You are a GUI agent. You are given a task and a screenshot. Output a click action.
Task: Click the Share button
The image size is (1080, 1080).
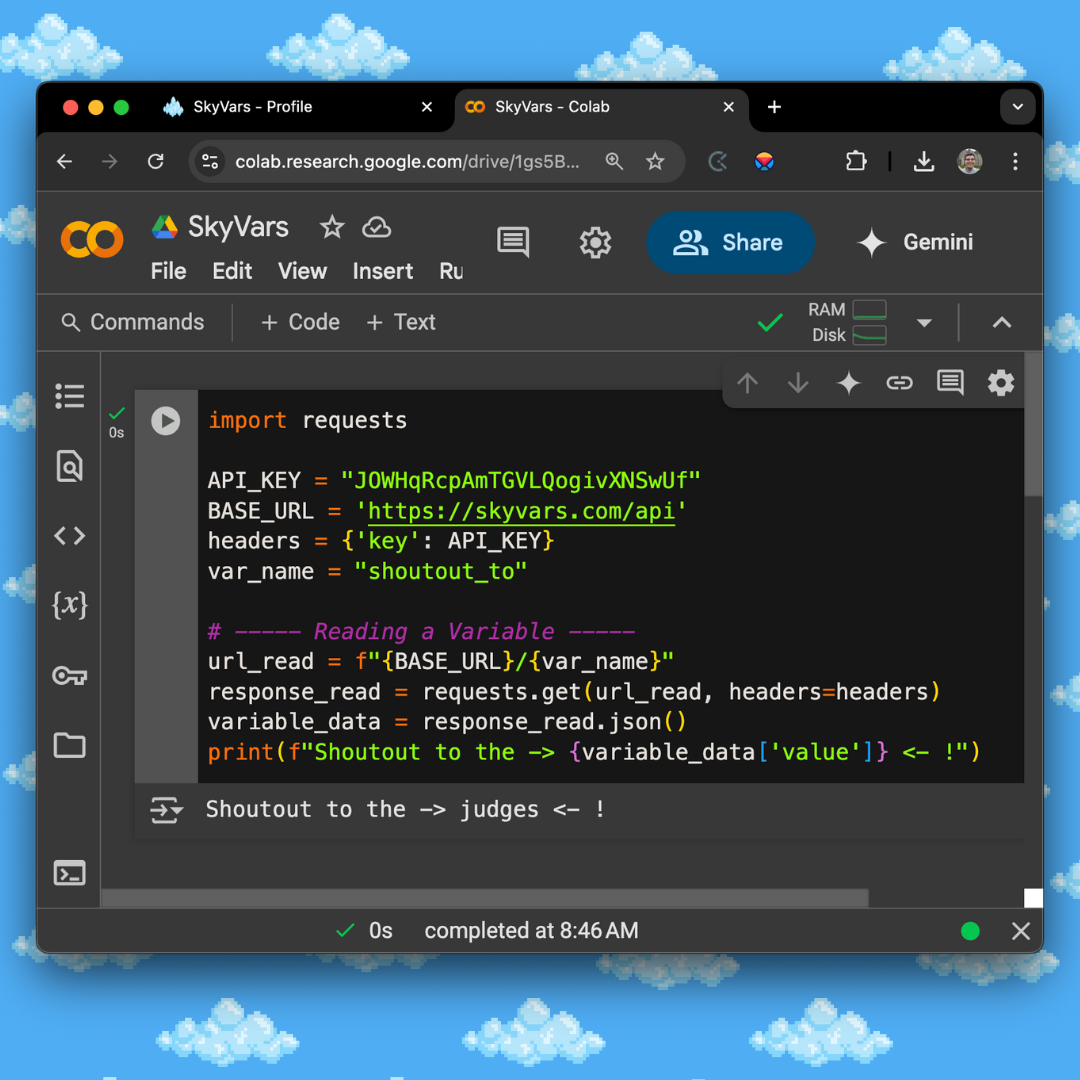point(730,242)
